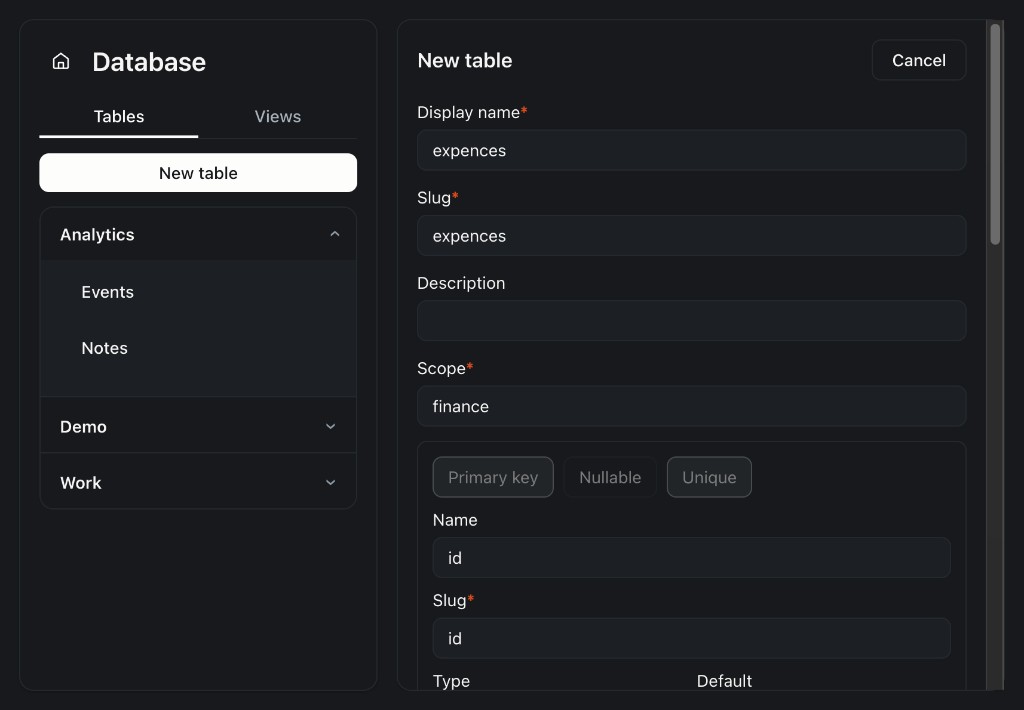Click the home icon beside Database
The height and width of the screenshot is (710, 1024).
[61, 61]
